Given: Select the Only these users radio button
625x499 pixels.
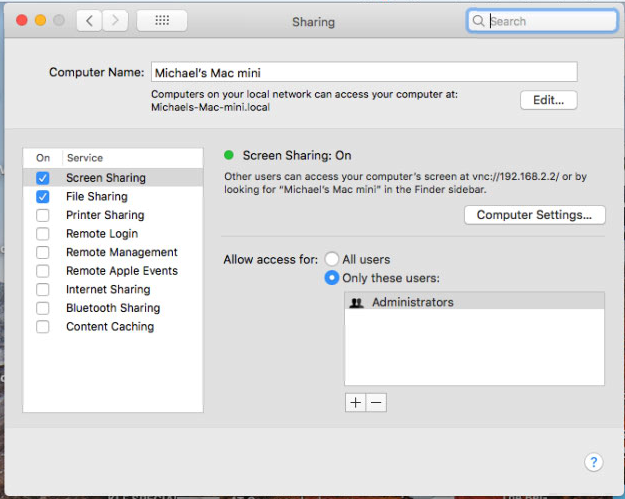Looking at the screenshot, I should click(332, 278).
